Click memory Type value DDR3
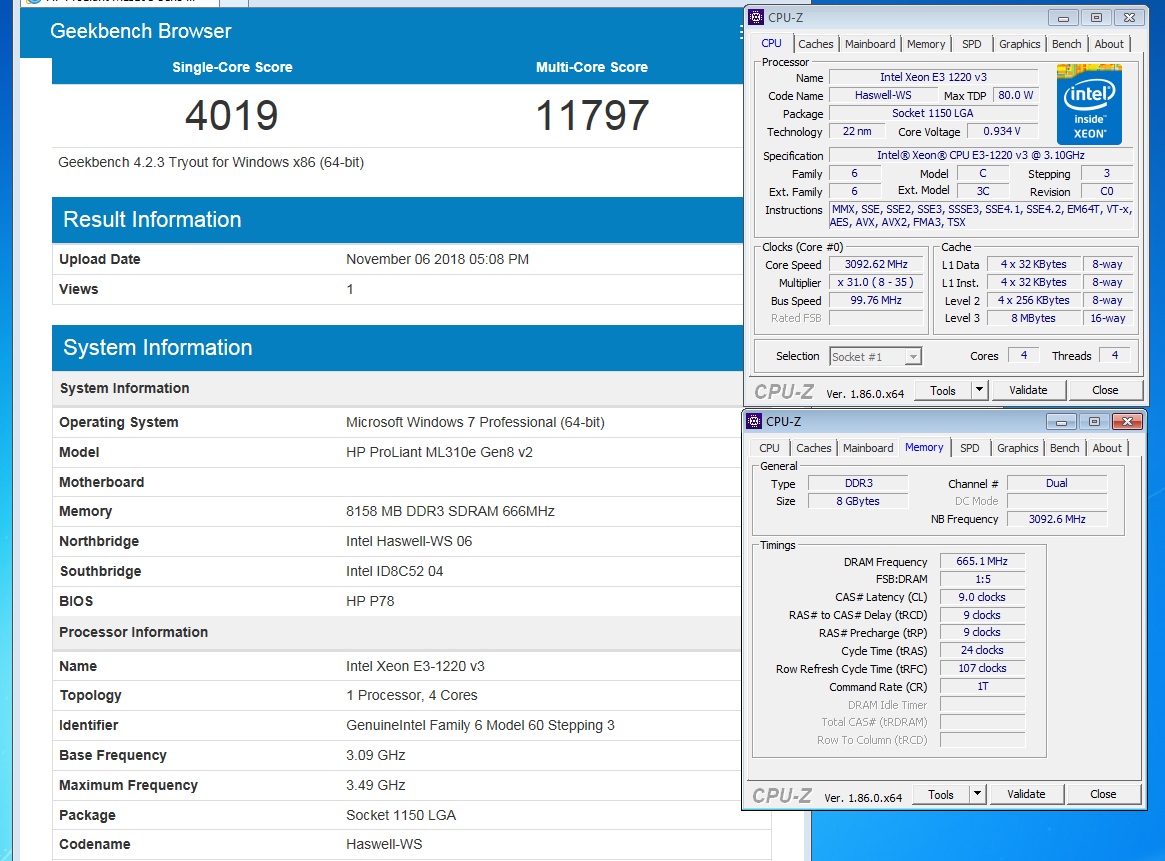The height and width of the screenshot is (861, 1165). (x=858, y=483)
